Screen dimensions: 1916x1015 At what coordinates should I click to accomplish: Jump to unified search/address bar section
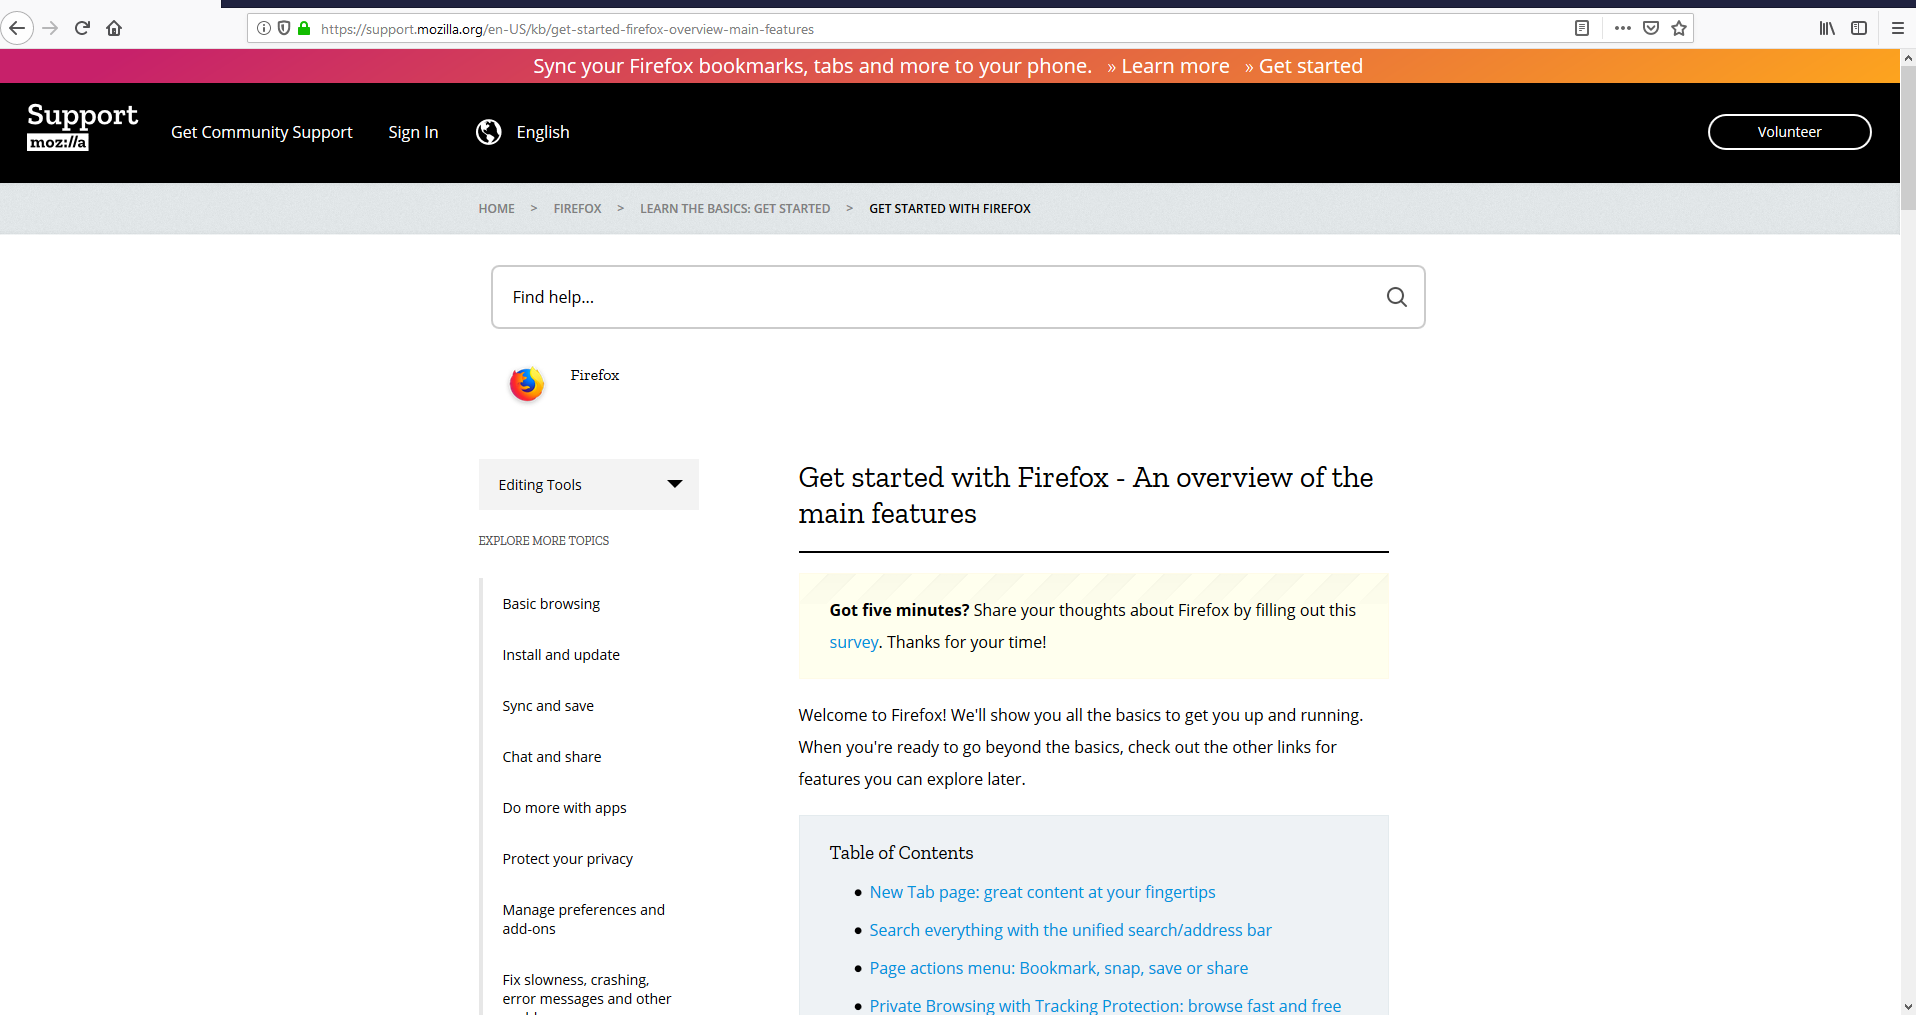1070,930
